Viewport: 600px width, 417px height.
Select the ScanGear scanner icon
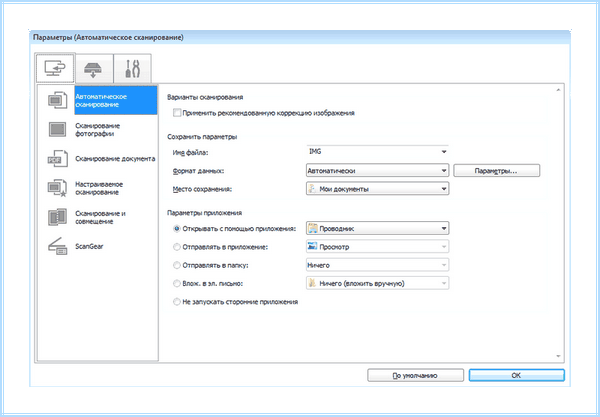[57, 246]
